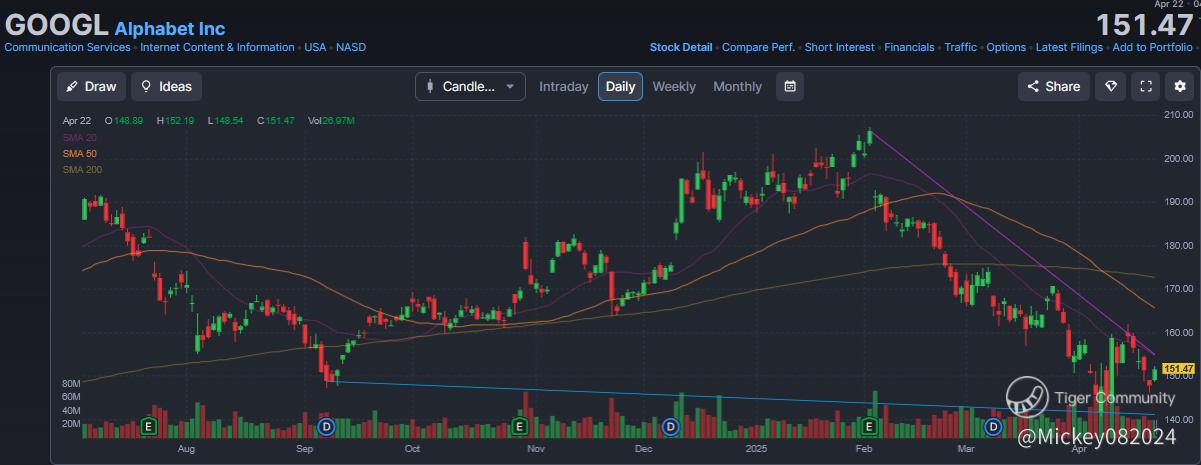Viewport: 1201px width, 465px height.
Task: Select the Daily timeframe
Action: point(620,86)
